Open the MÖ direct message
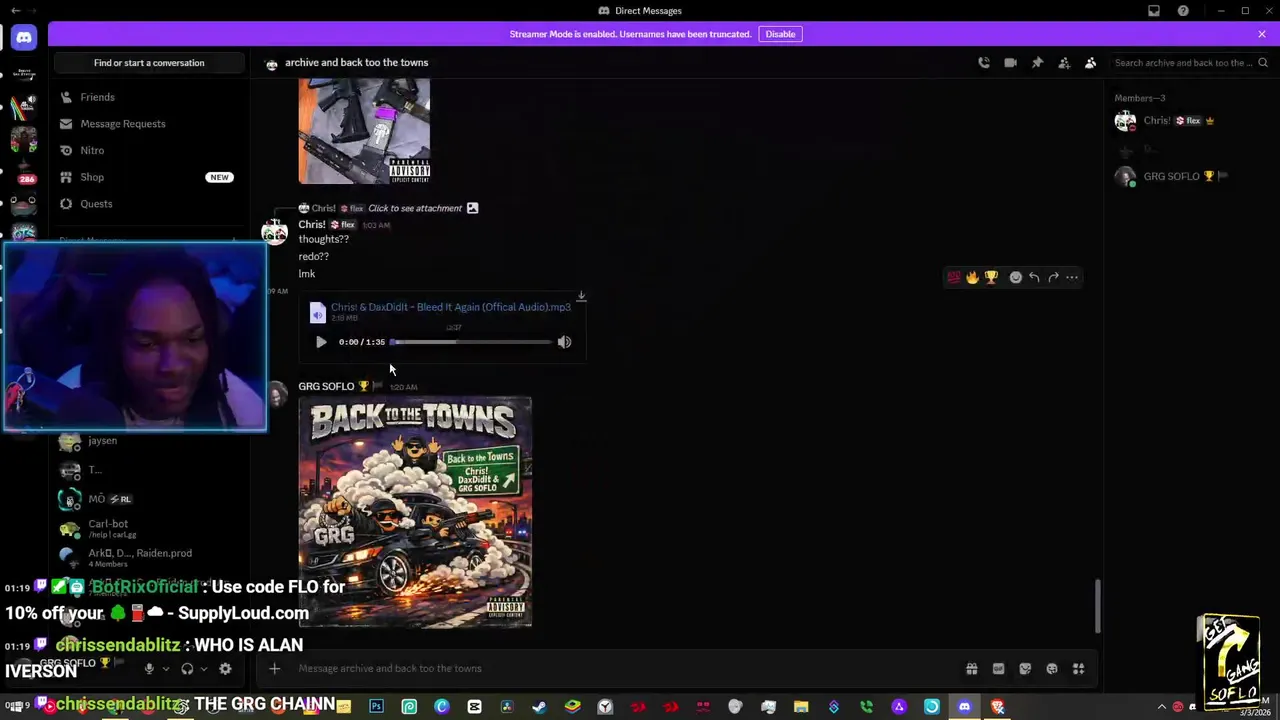Viewport: 1280px width, 720px height. coord(149,499)
